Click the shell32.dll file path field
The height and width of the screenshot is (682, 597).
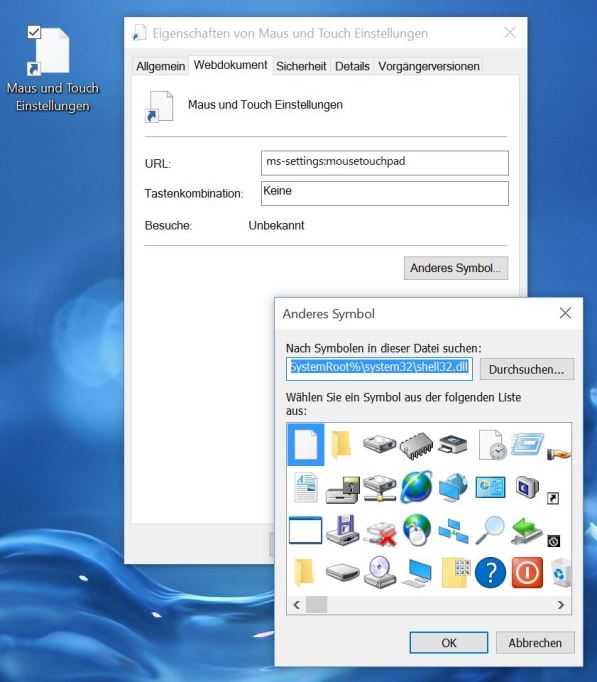tap(379, 369)
